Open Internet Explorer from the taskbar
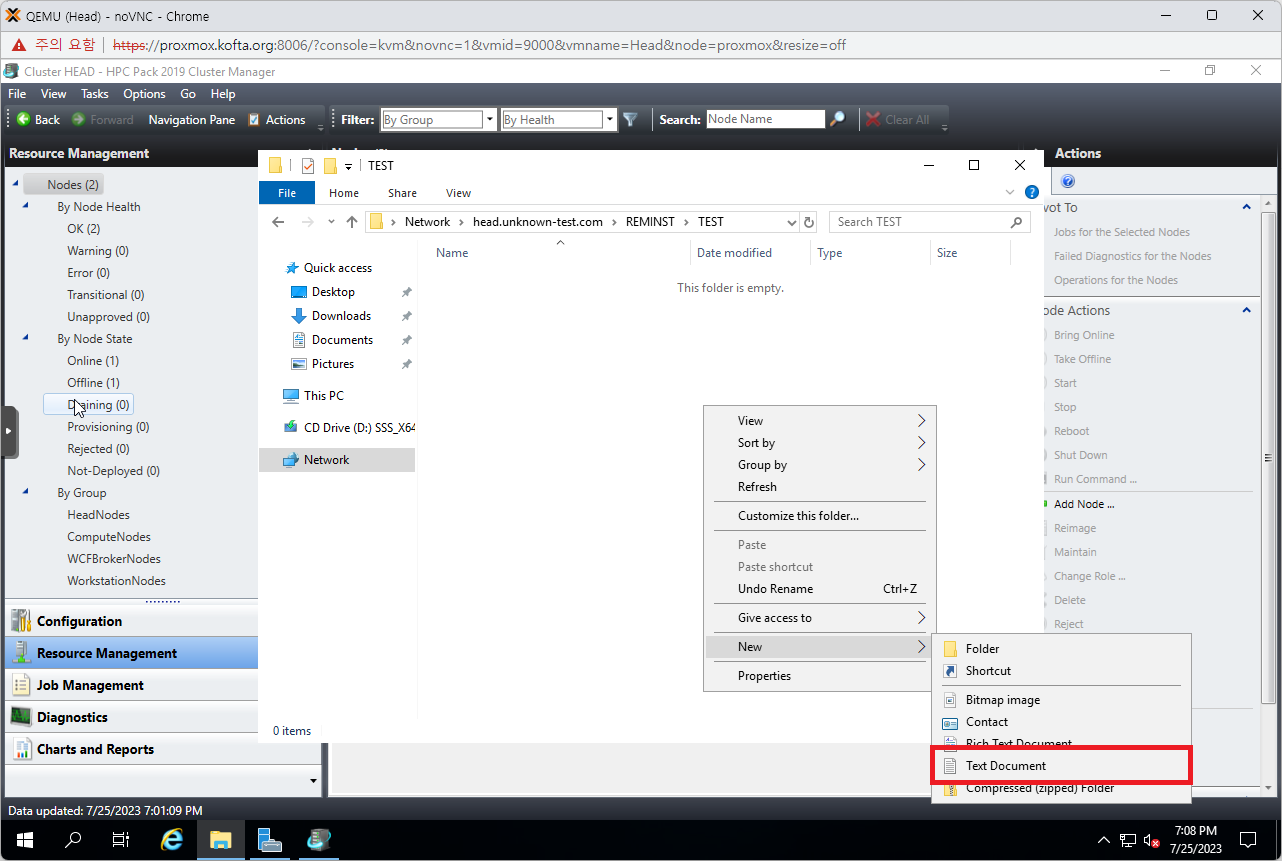The image size is (1282, 861). (x=172, y=840)
